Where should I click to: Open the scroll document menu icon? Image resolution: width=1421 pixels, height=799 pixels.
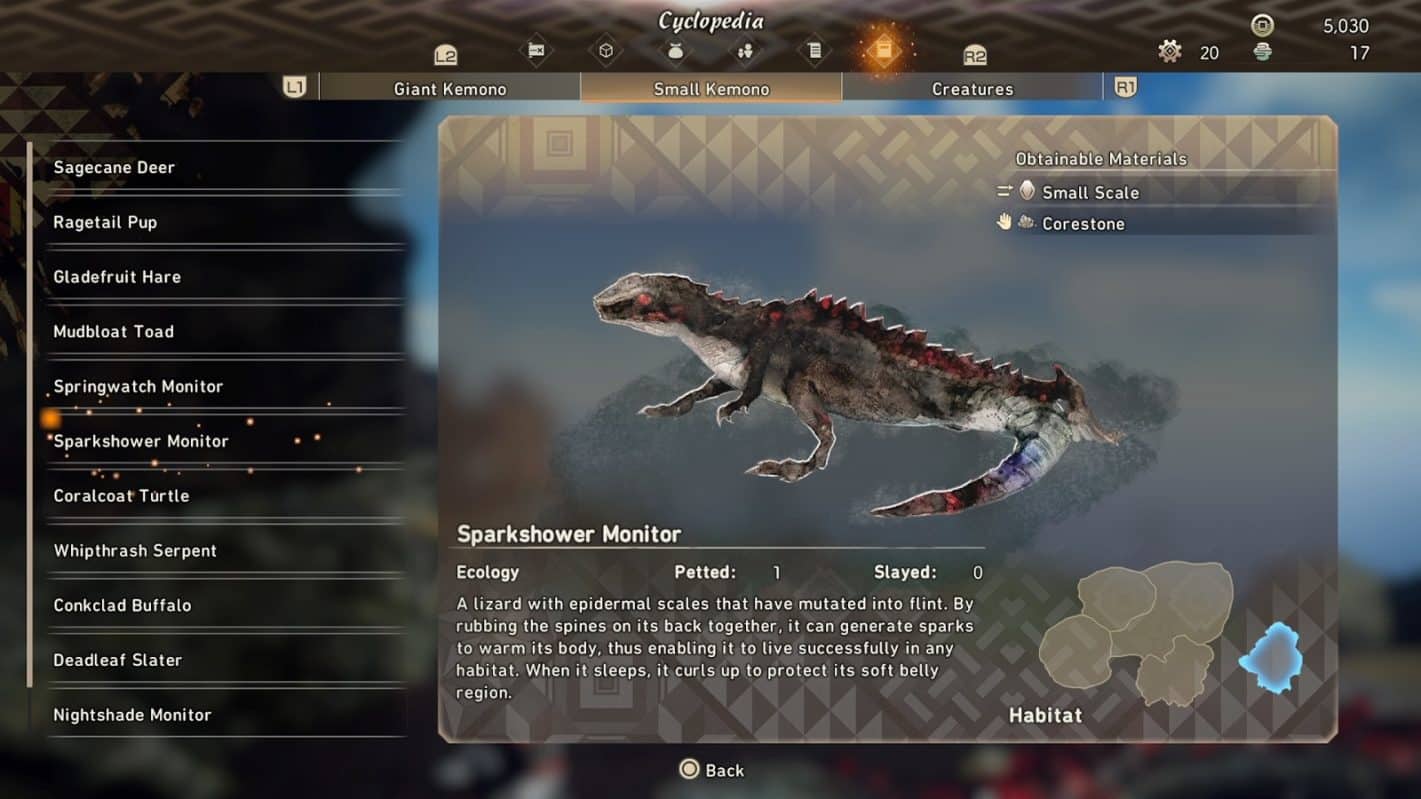click(815, 51)
